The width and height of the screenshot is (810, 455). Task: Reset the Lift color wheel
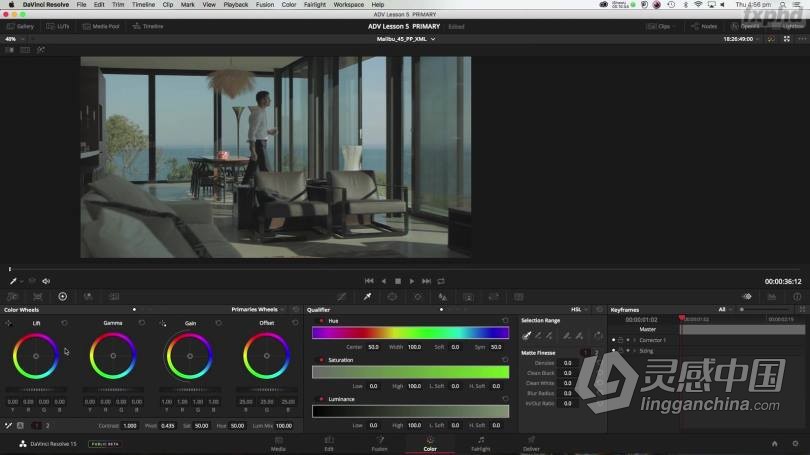[65, 323]
